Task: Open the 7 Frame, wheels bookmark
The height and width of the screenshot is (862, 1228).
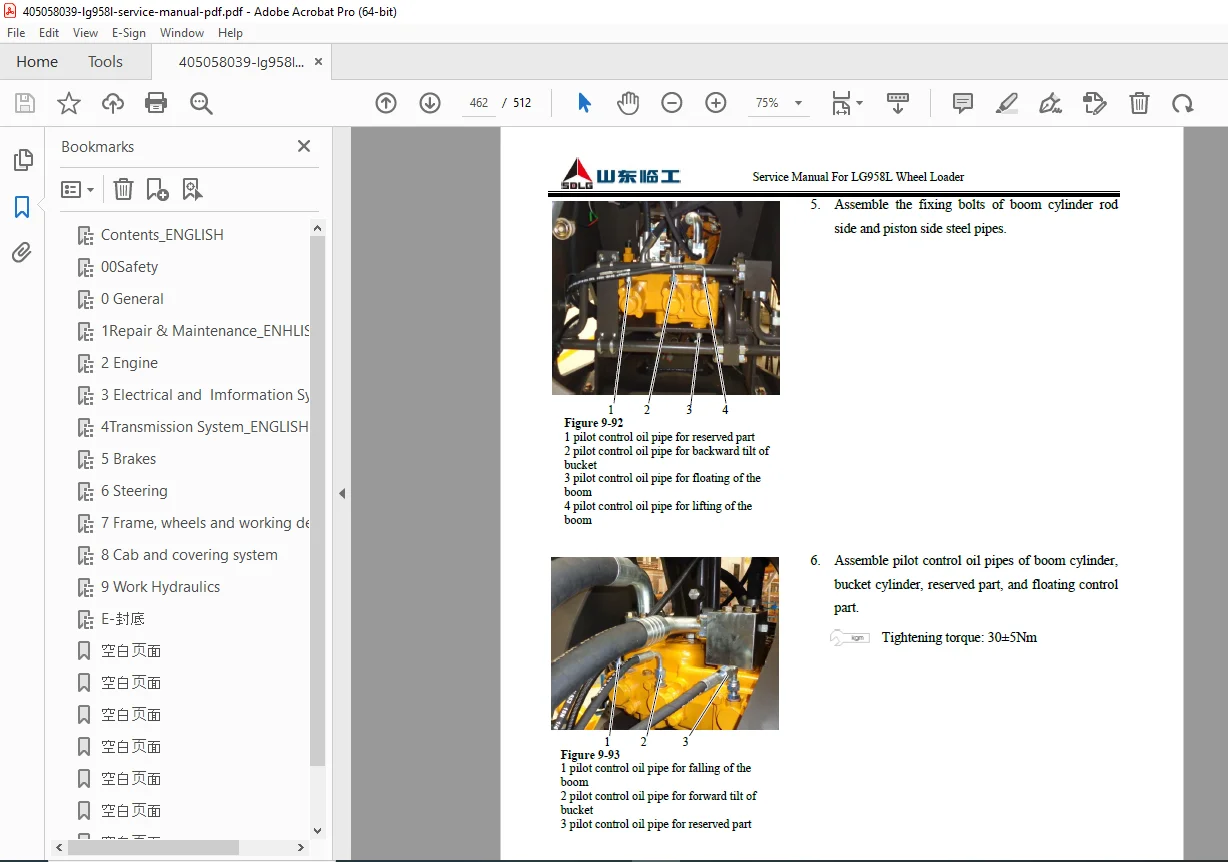Action: (205, 523)
